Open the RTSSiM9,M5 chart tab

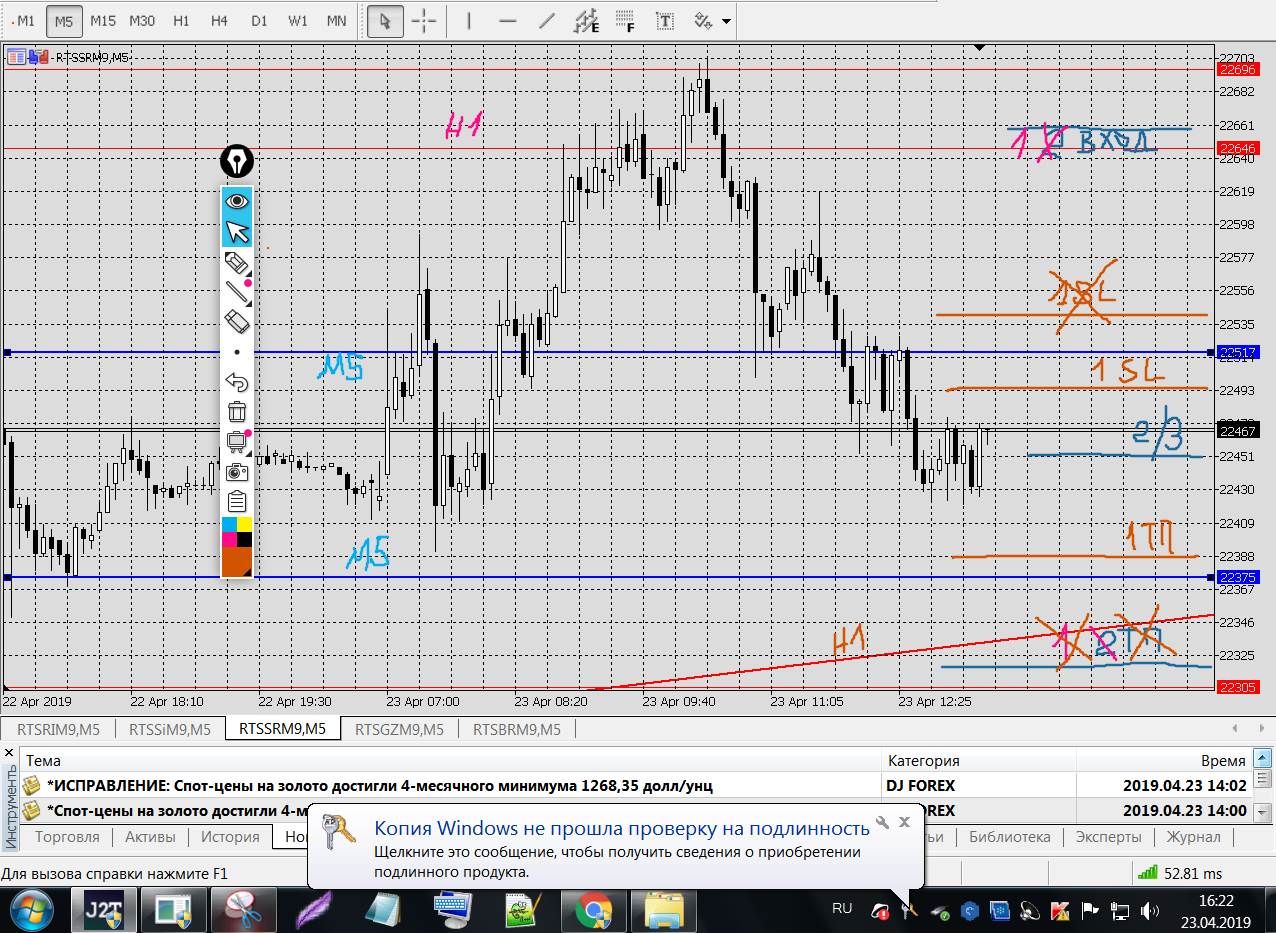pos(170,729)
